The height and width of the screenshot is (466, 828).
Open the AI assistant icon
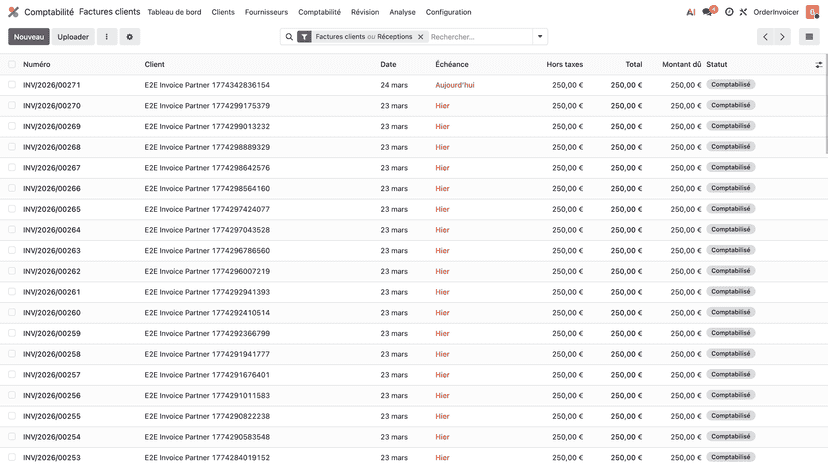(691, 12)
